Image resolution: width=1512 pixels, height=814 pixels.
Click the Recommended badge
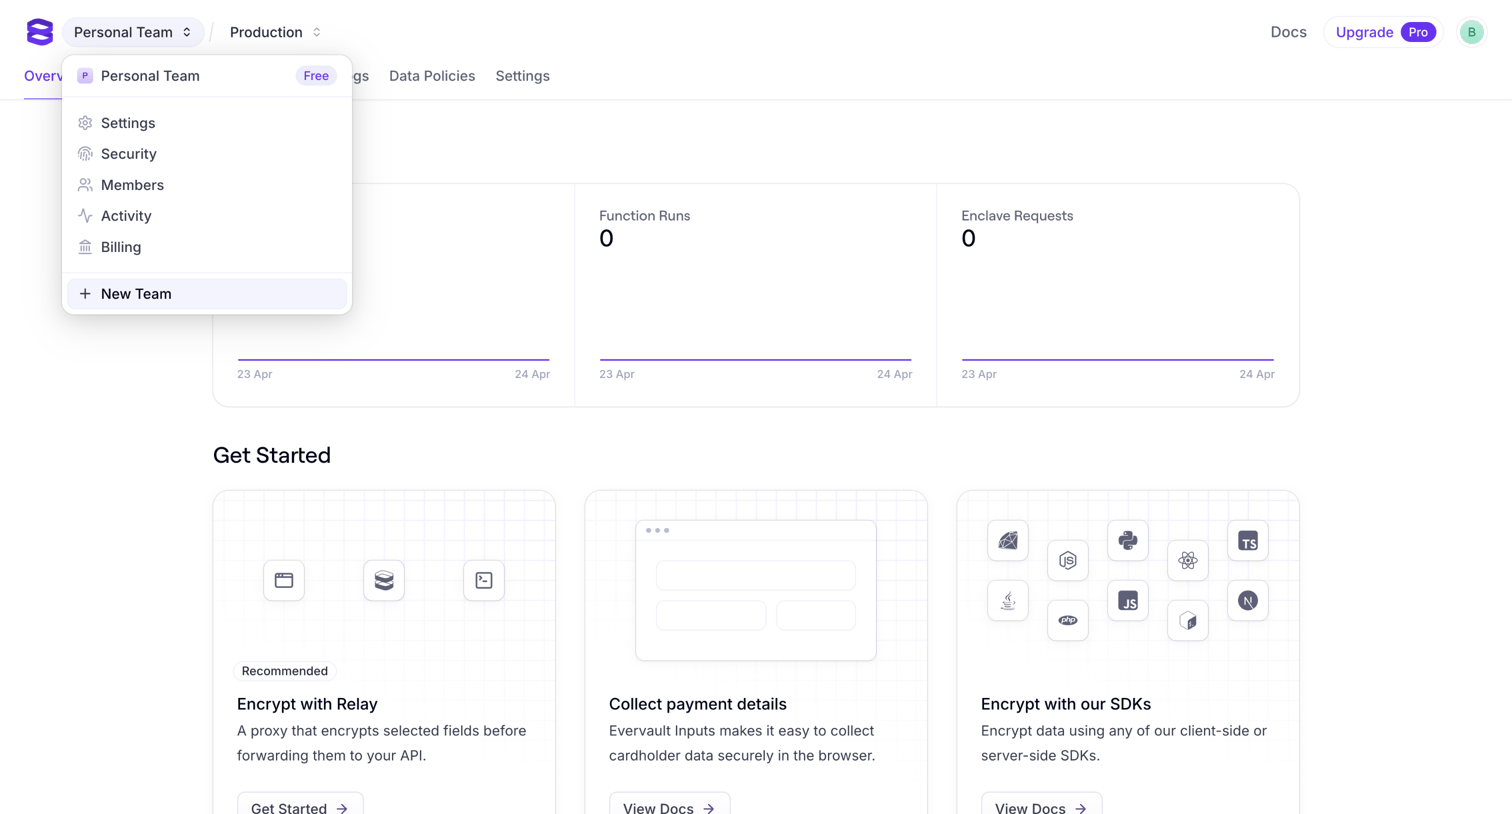(x=285, y=671)
